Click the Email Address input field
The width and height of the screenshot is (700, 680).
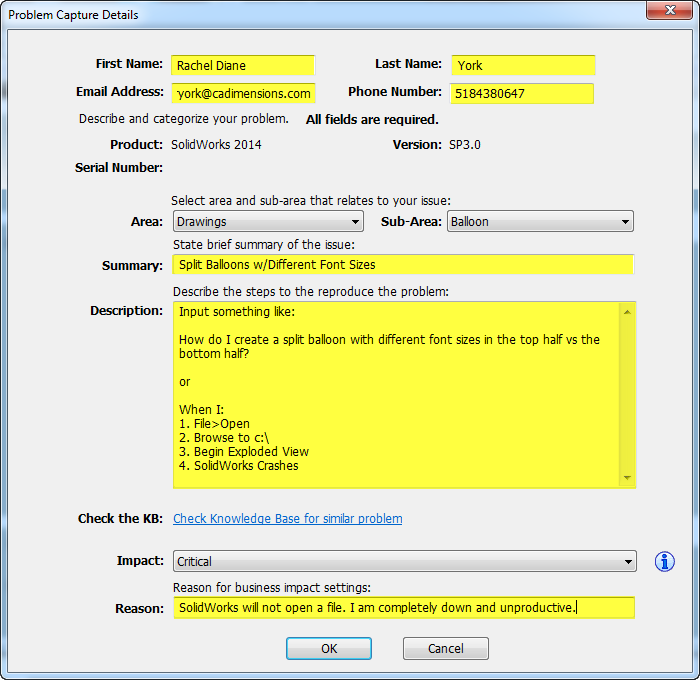point(243,93)
